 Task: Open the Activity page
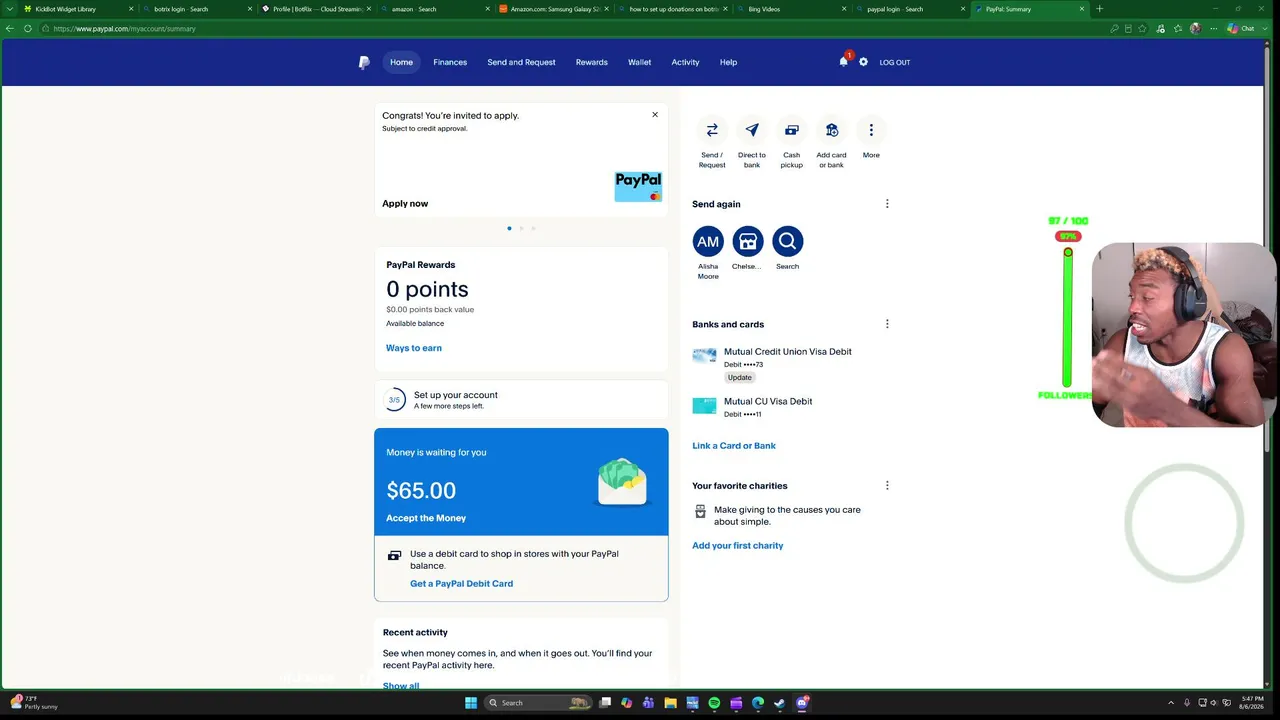click(685, 62)
